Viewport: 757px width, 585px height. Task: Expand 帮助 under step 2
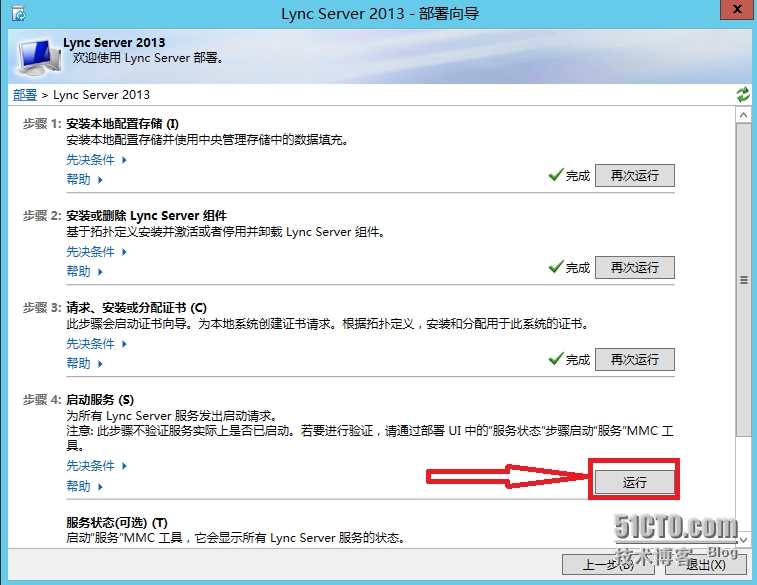[84, 271]
